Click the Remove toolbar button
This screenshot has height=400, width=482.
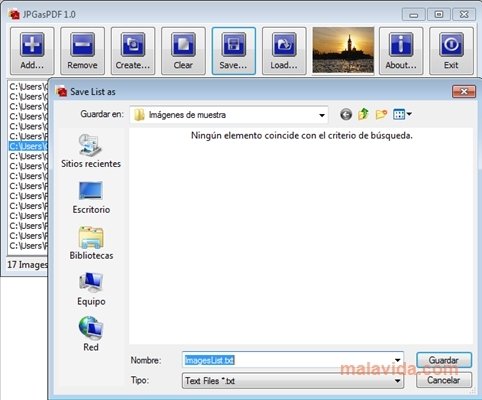(82, 51)
